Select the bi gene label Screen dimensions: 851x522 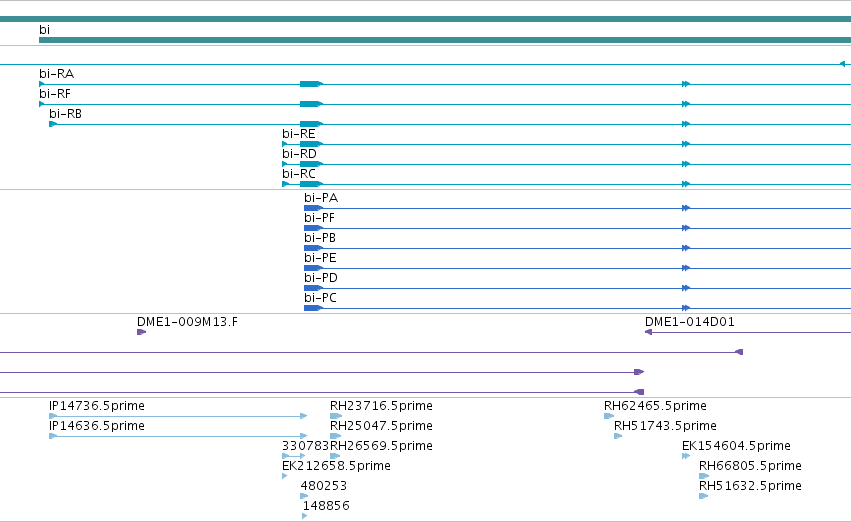(45, 30)
